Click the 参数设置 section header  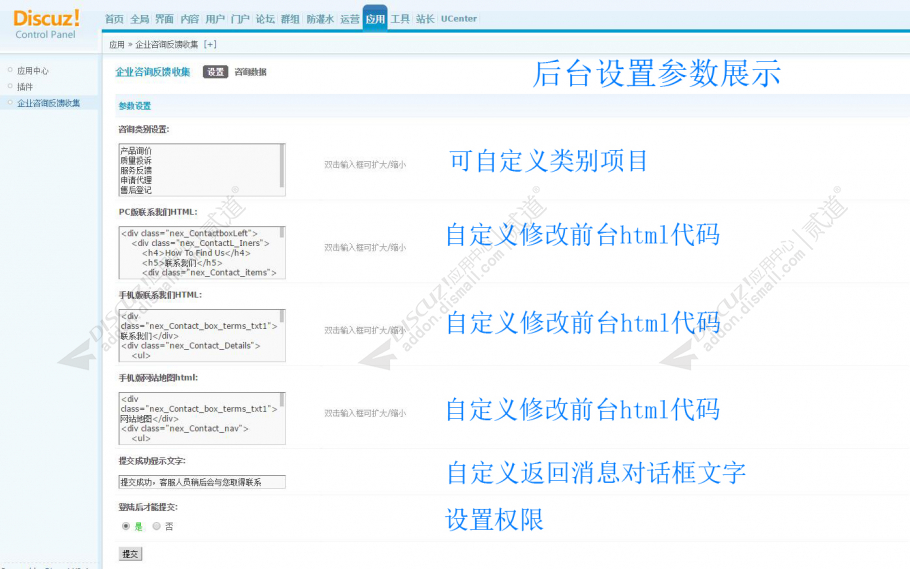[x=135, y=106]
